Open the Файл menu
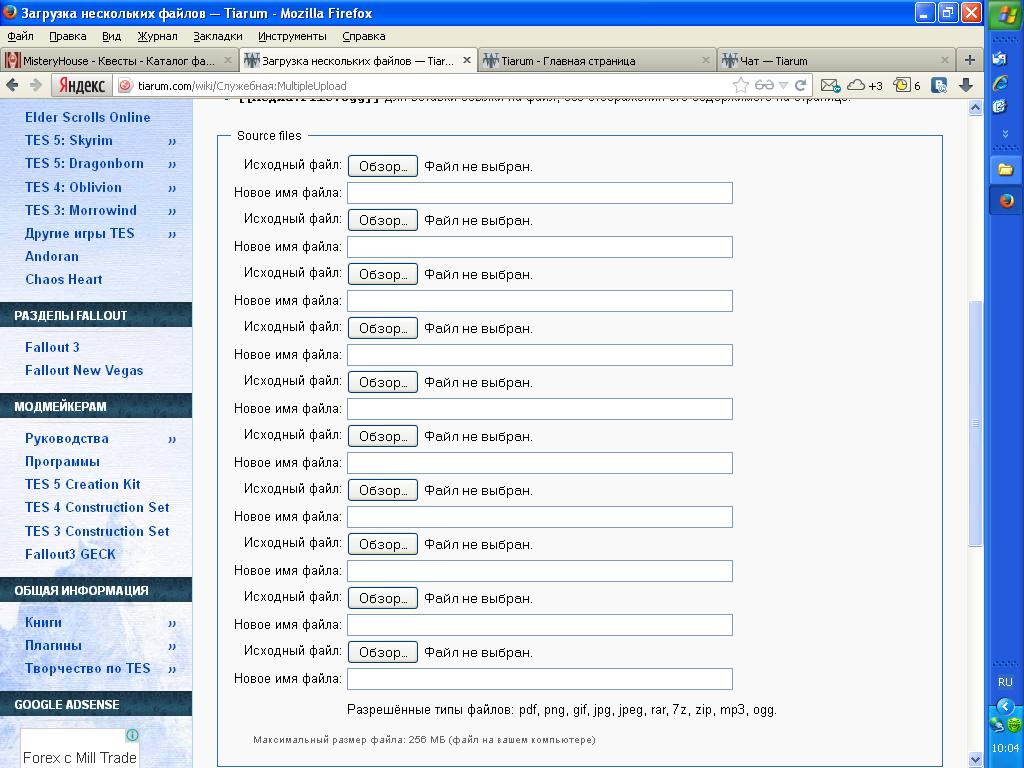The height and width of the screenshot is (768, 1024). (20, 37)
